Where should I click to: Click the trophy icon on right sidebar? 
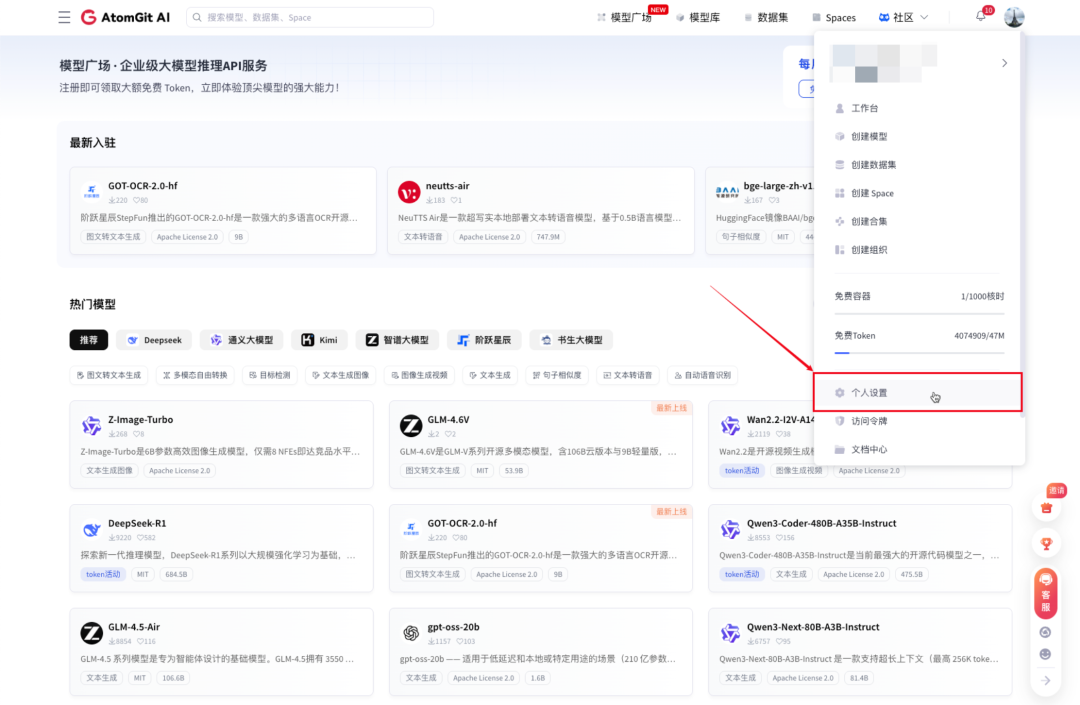click(x=1046, y=543)
